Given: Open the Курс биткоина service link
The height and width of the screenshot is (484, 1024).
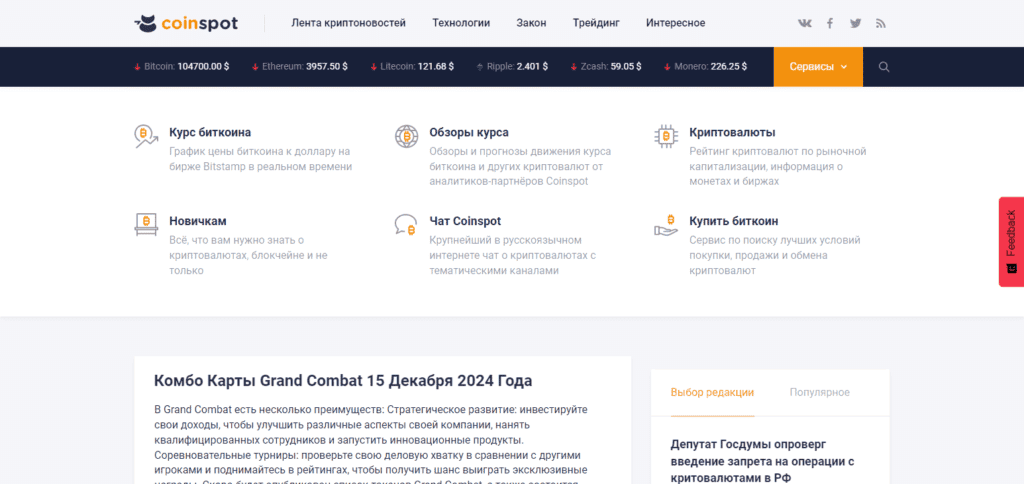Looking at the screenshot, I should 210,133.
